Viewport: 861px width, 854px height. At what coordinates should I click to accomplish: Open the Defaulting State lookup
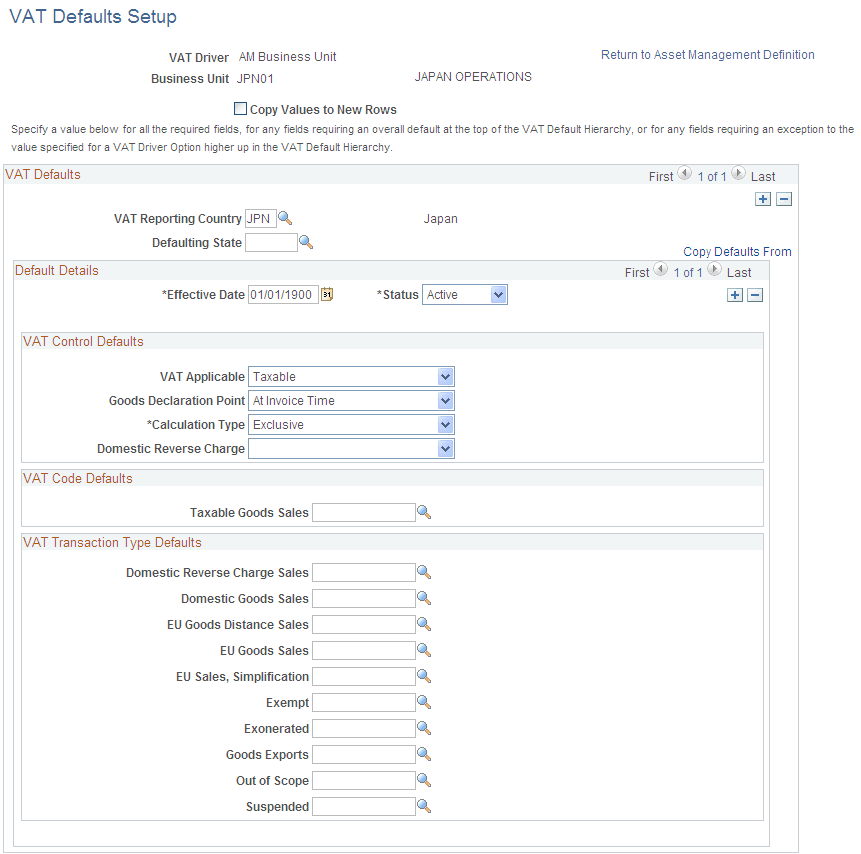click(307, 242)
